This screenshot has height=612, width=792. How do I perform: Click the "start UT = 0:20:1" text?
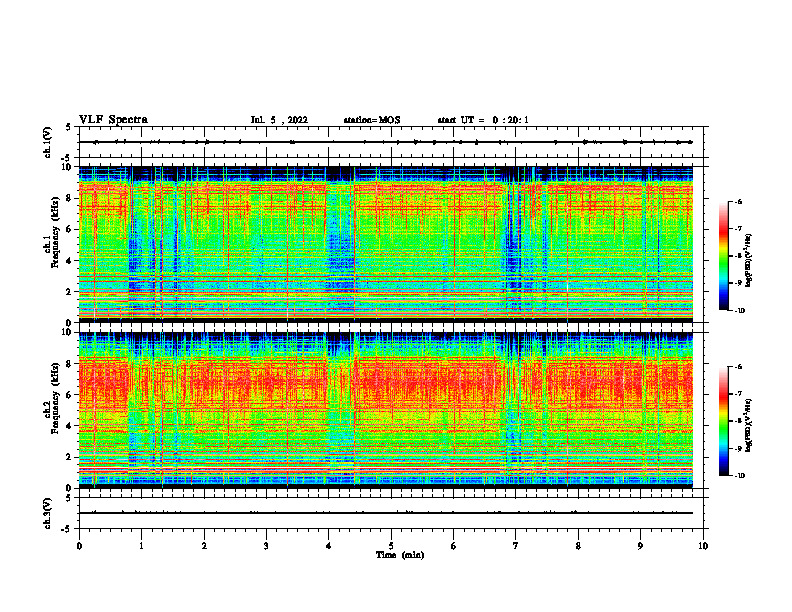coord(483,120)
